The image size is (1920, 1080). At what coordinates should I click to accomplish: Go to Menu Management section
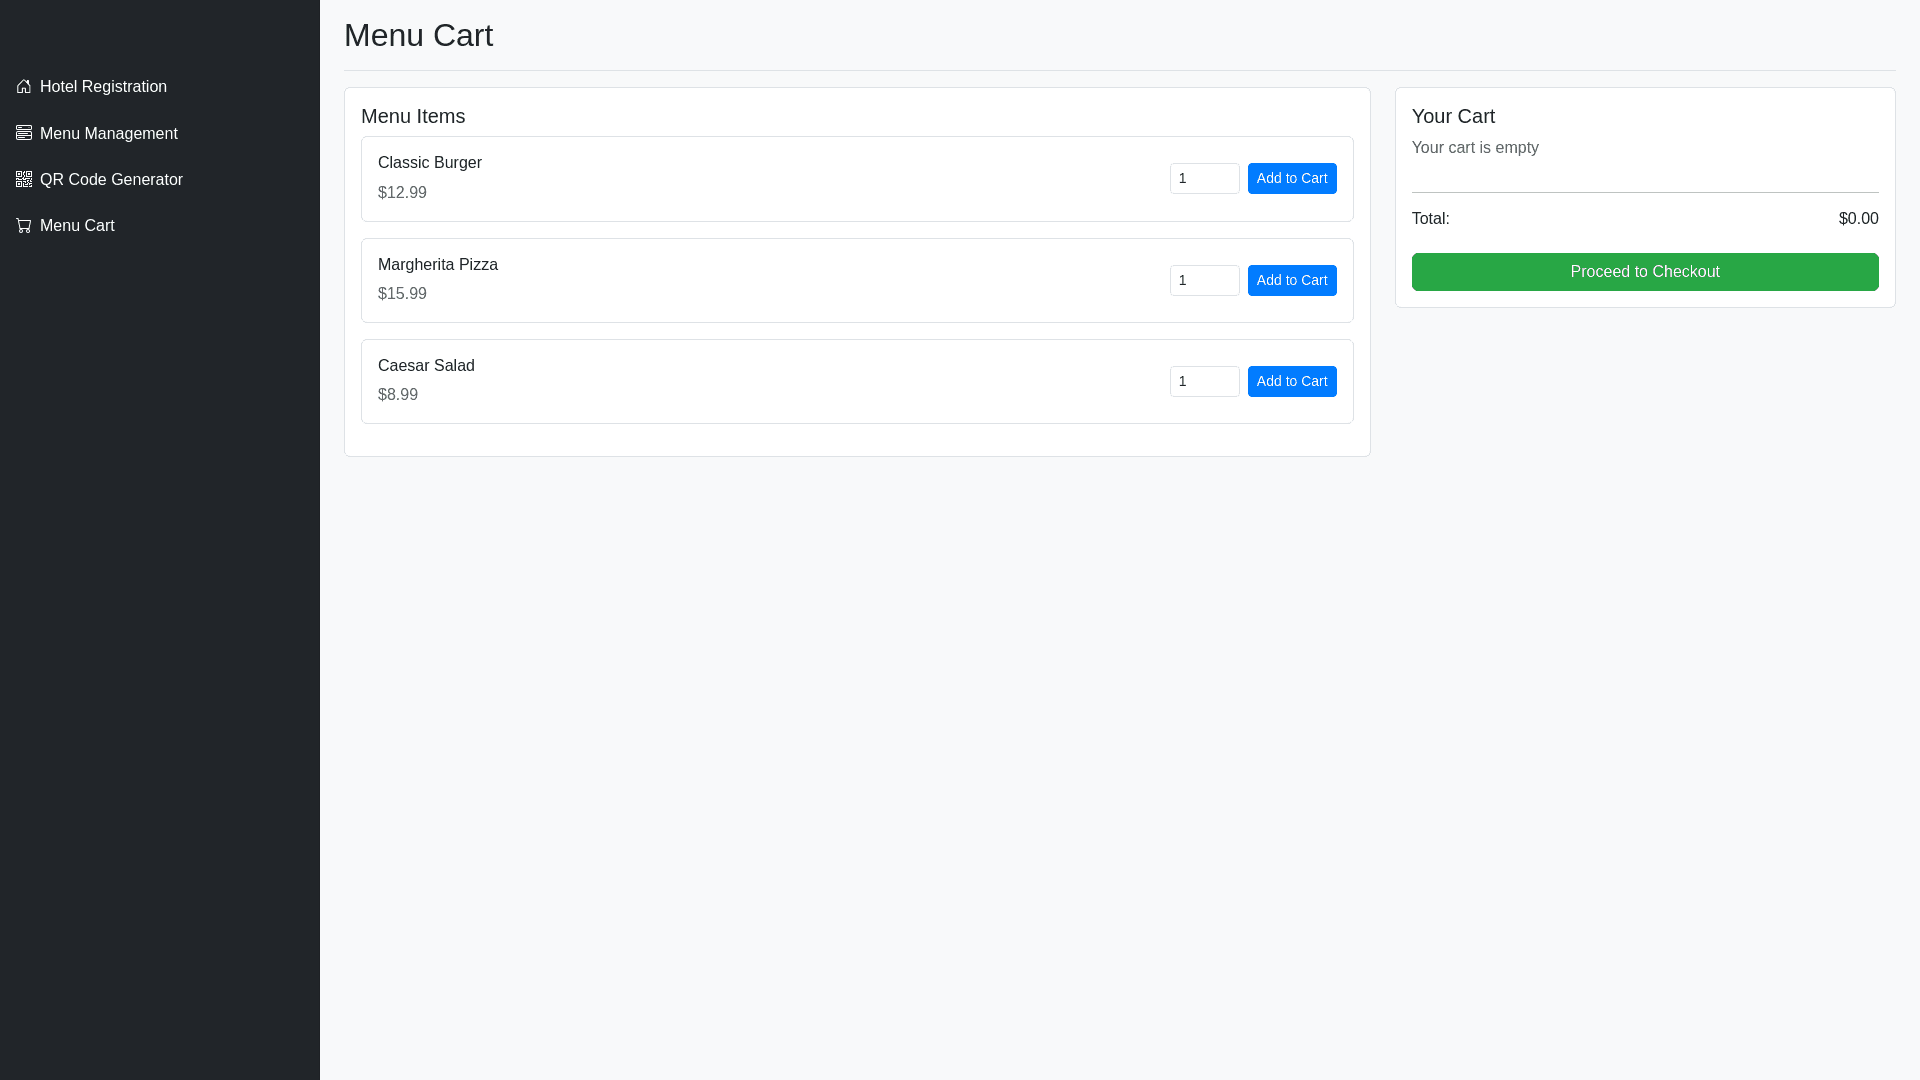click(x=108, y=134)
